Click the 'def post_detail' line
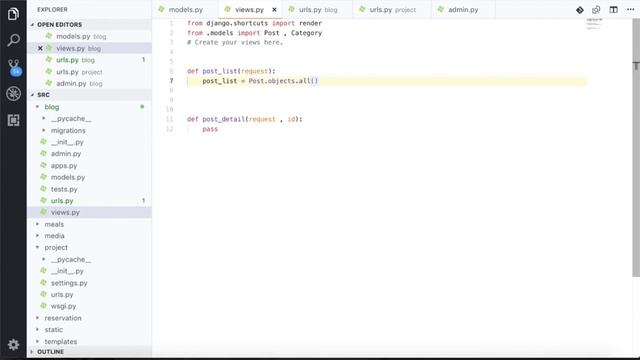Viewport: 640px width, 360px height. pyautogui.click(x=244, y=119)
